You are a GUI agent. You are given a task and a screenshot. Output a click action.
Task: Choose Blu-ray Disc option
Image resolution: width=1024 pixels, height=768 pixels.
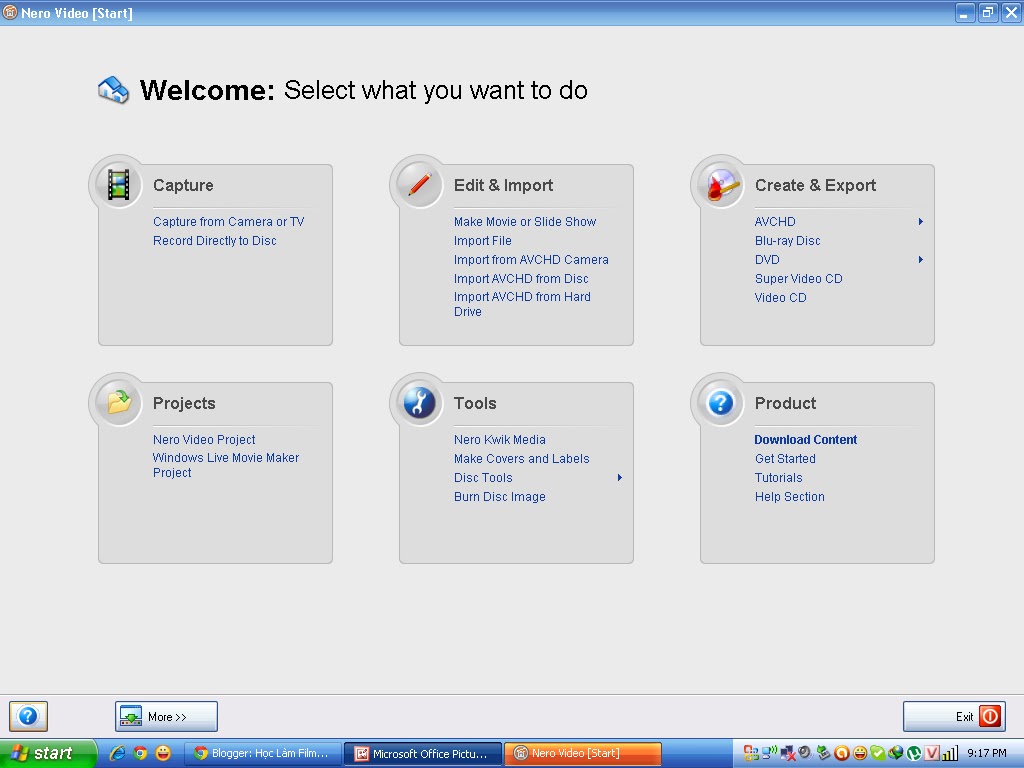788,240
